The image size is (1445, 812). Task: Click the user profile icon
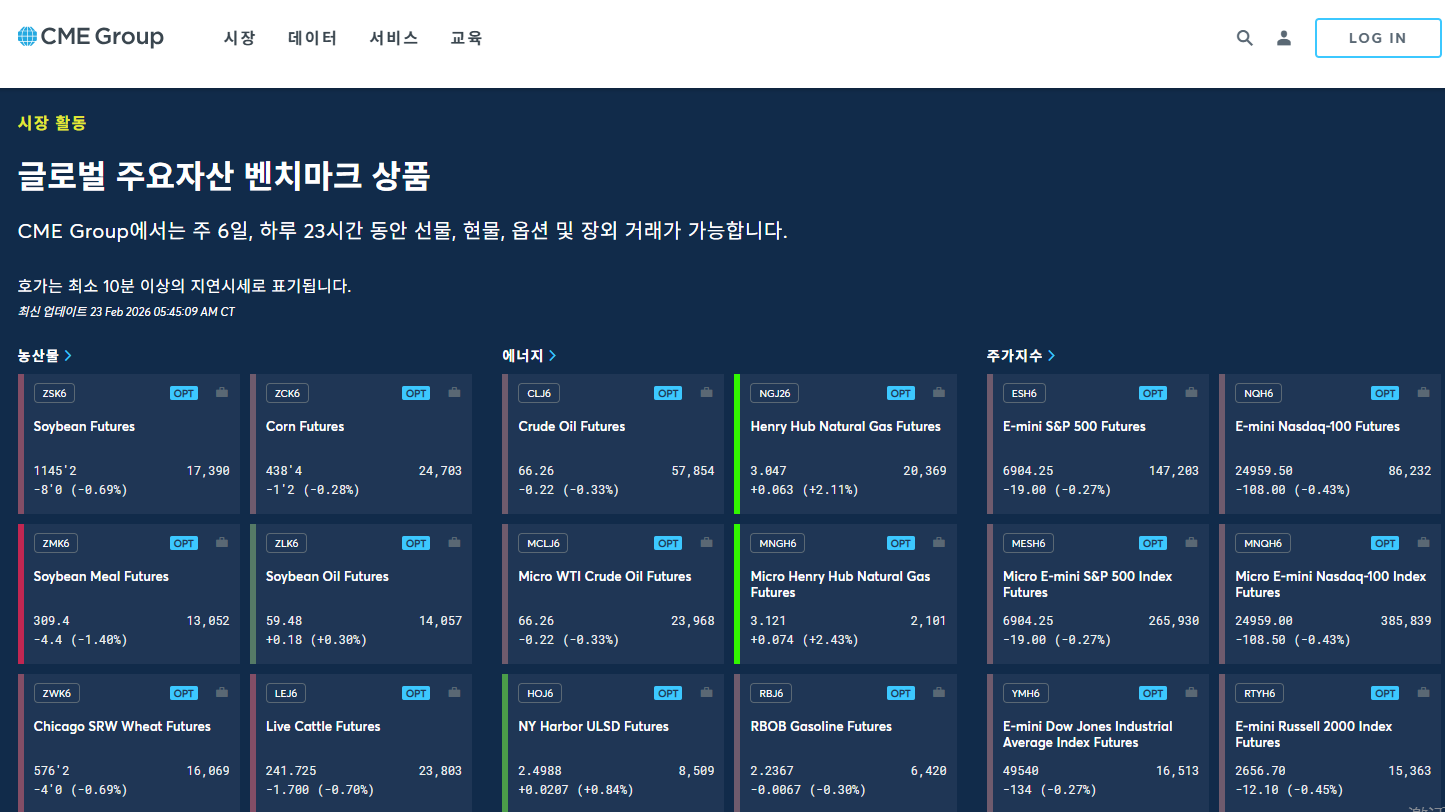1283,37
